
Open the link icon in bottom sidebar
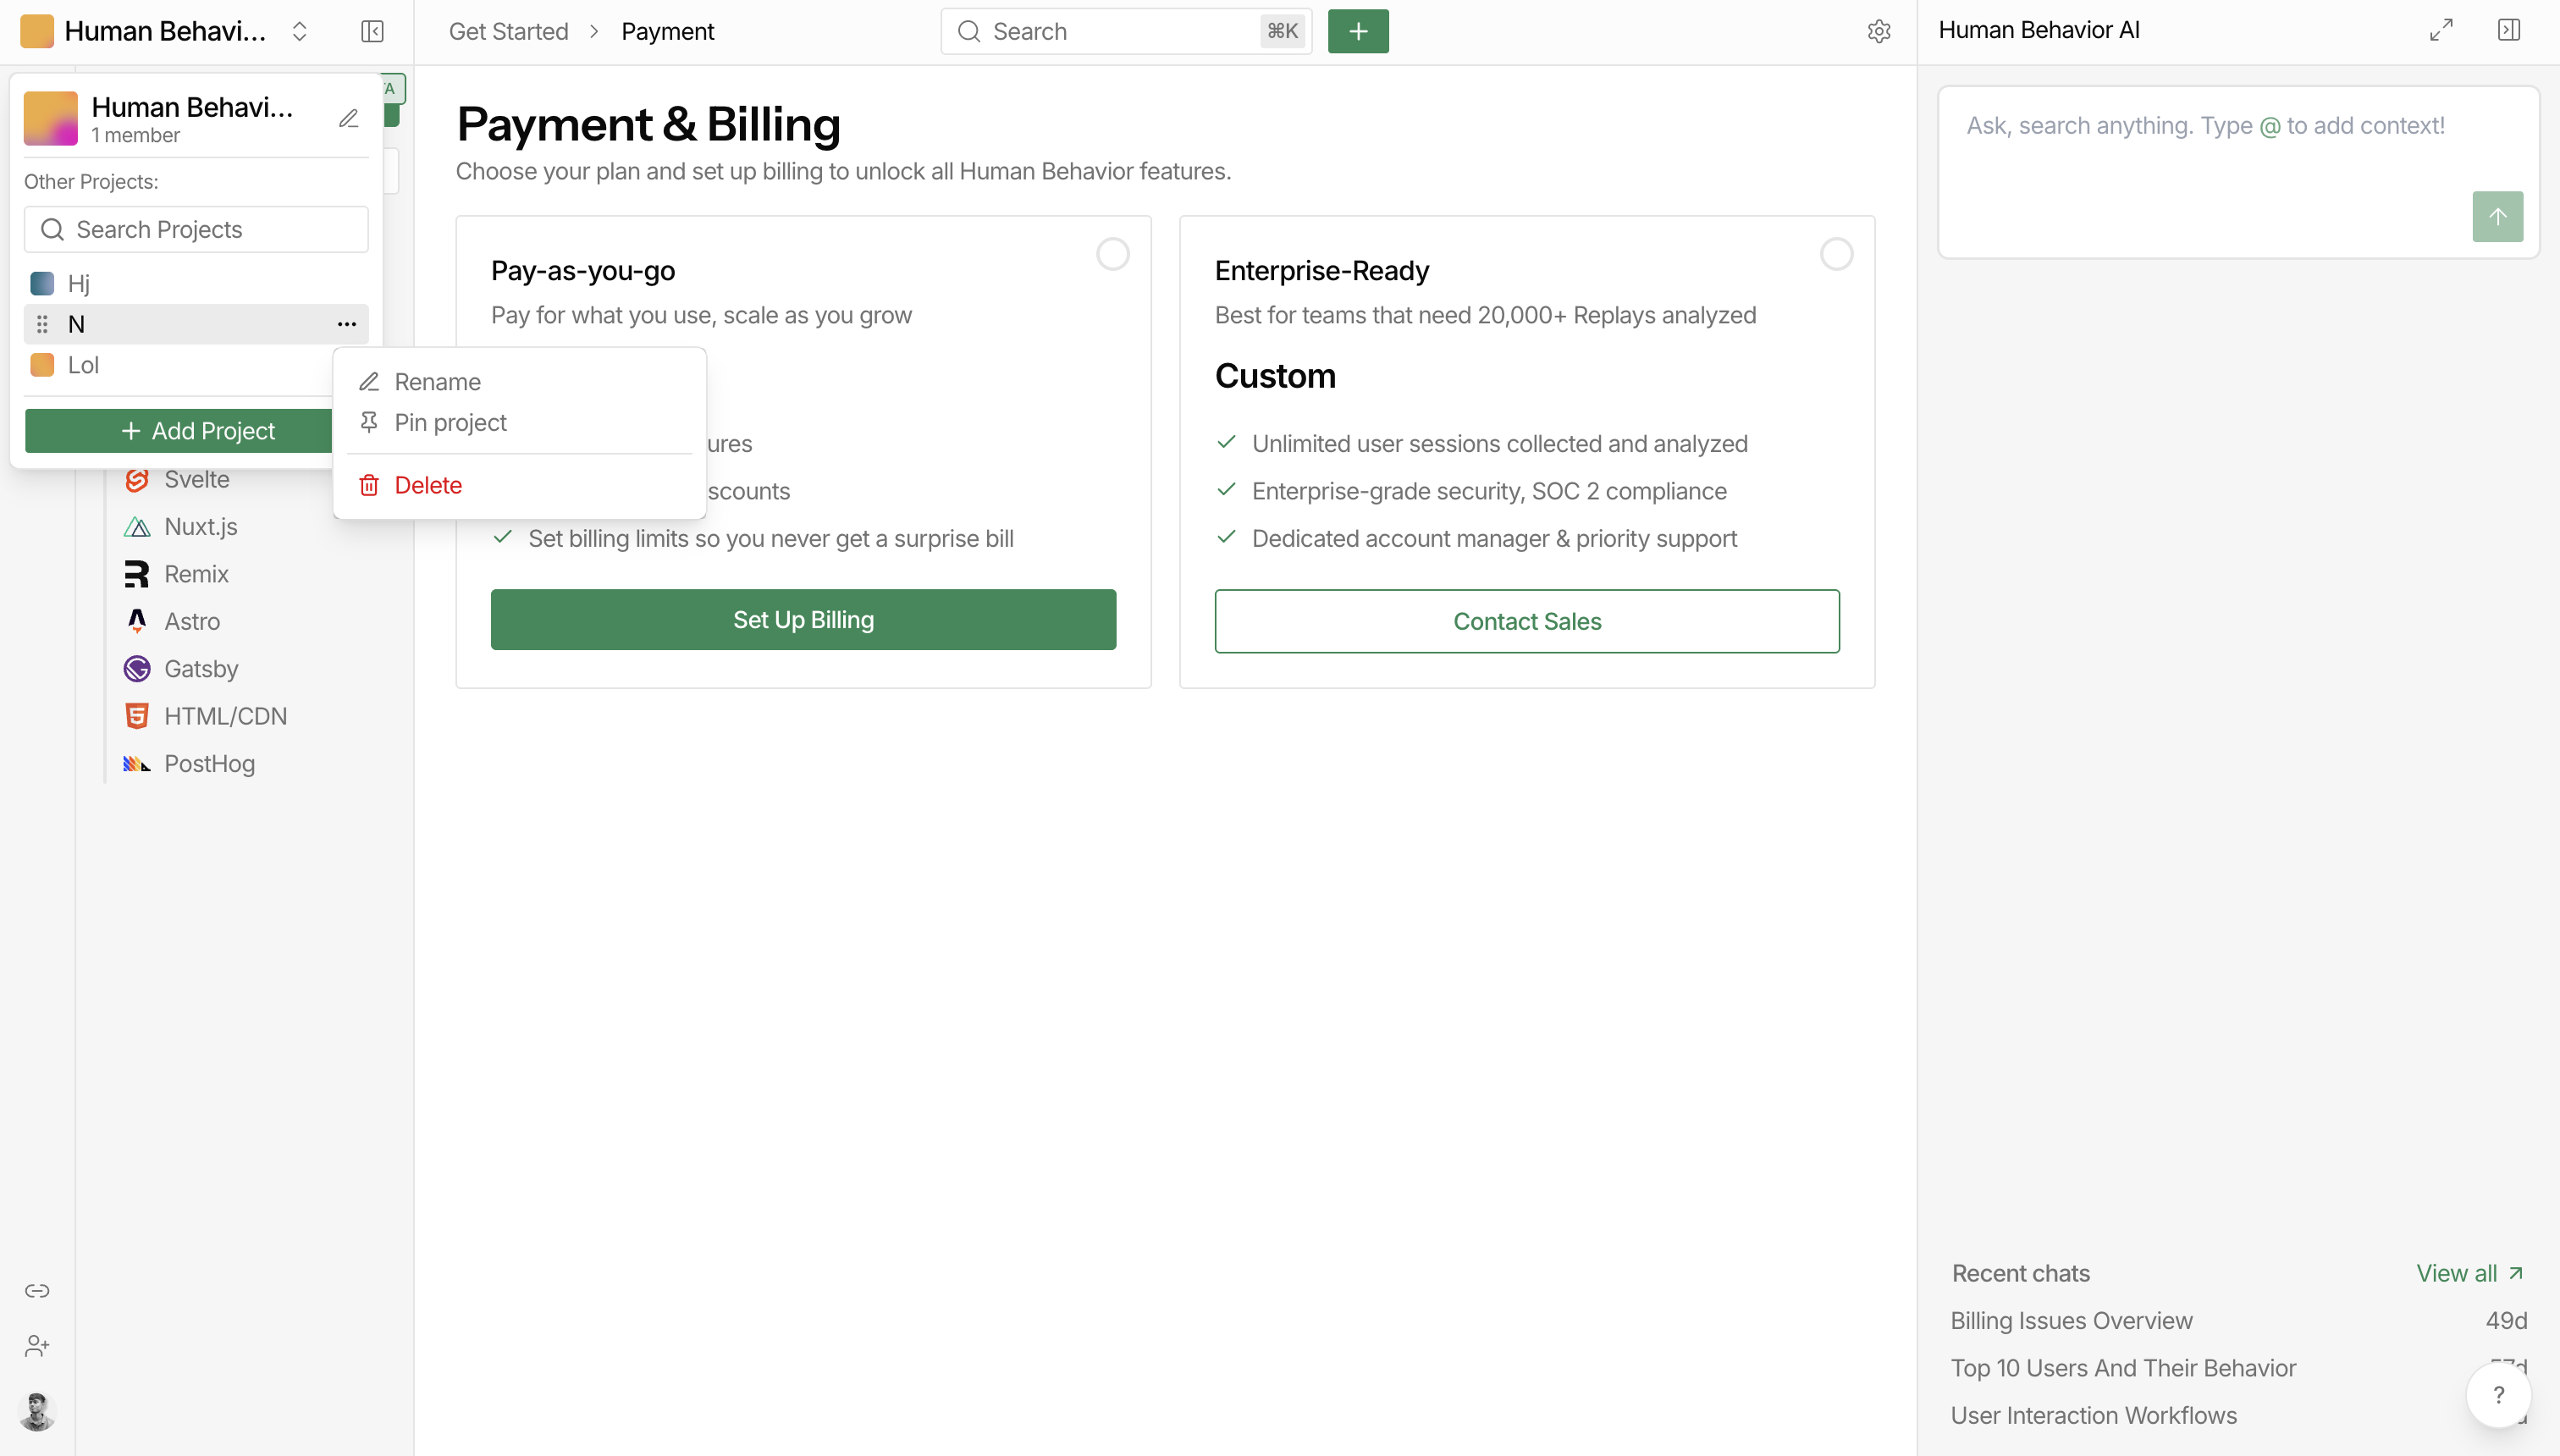[37, 1290]
